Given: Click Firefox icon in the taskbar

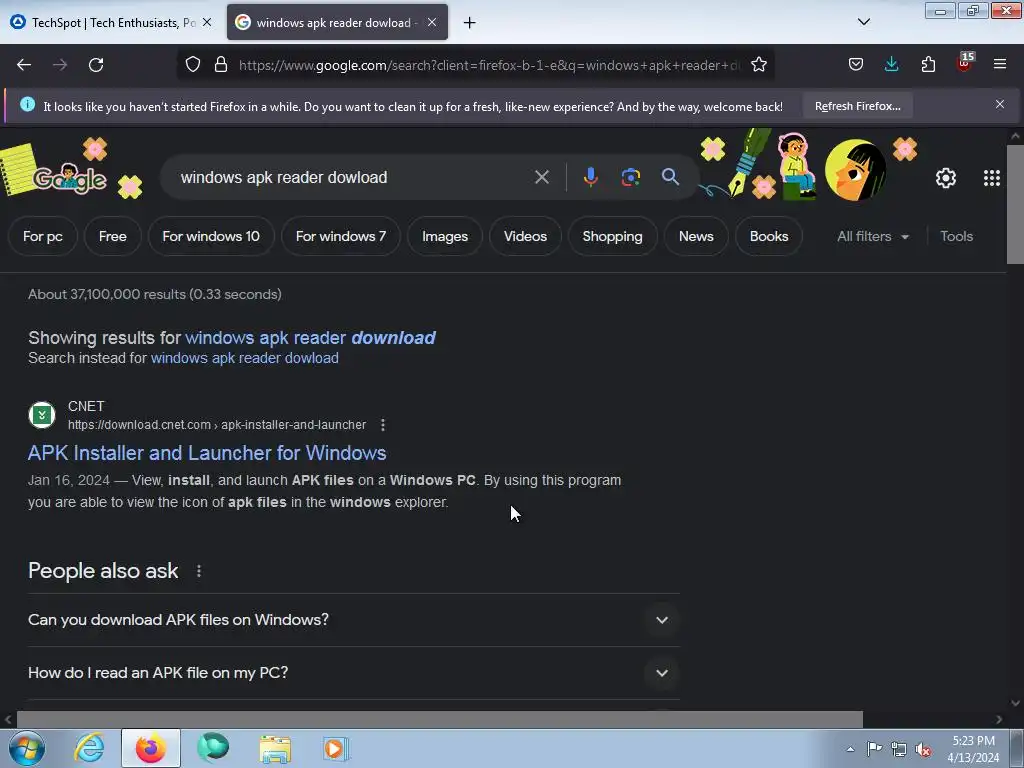Looking at the screenshot, I should coord(150,748).
